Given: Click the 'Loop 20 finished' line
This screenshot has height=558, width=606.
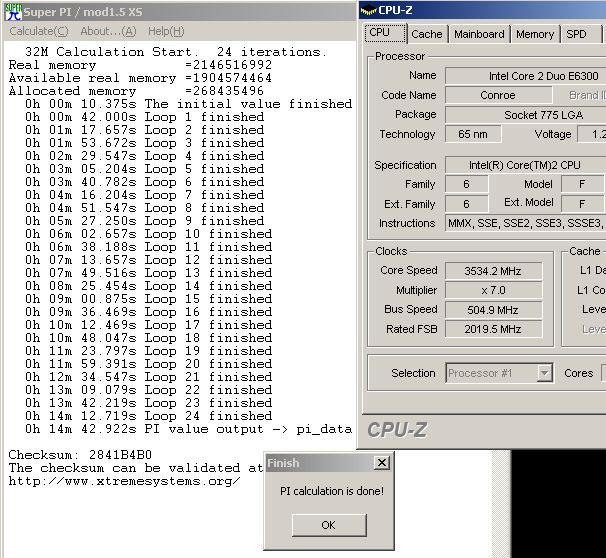Looking at the screenshot, I should pyautogui.click(x=148, y=364).
